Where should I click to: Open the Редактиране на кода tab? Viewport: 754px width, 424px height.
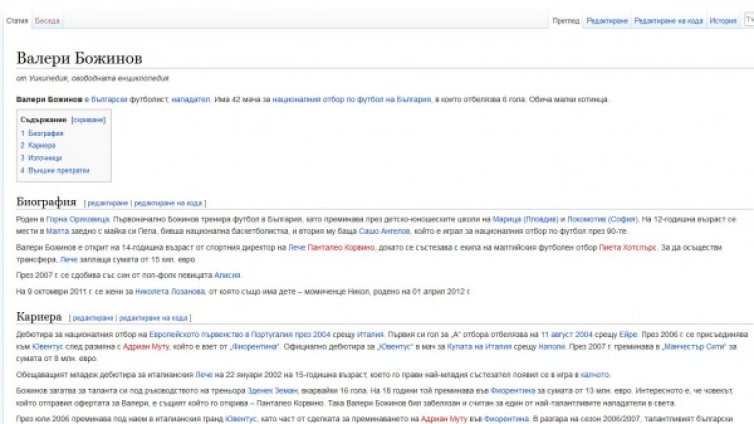click(668, 21)
